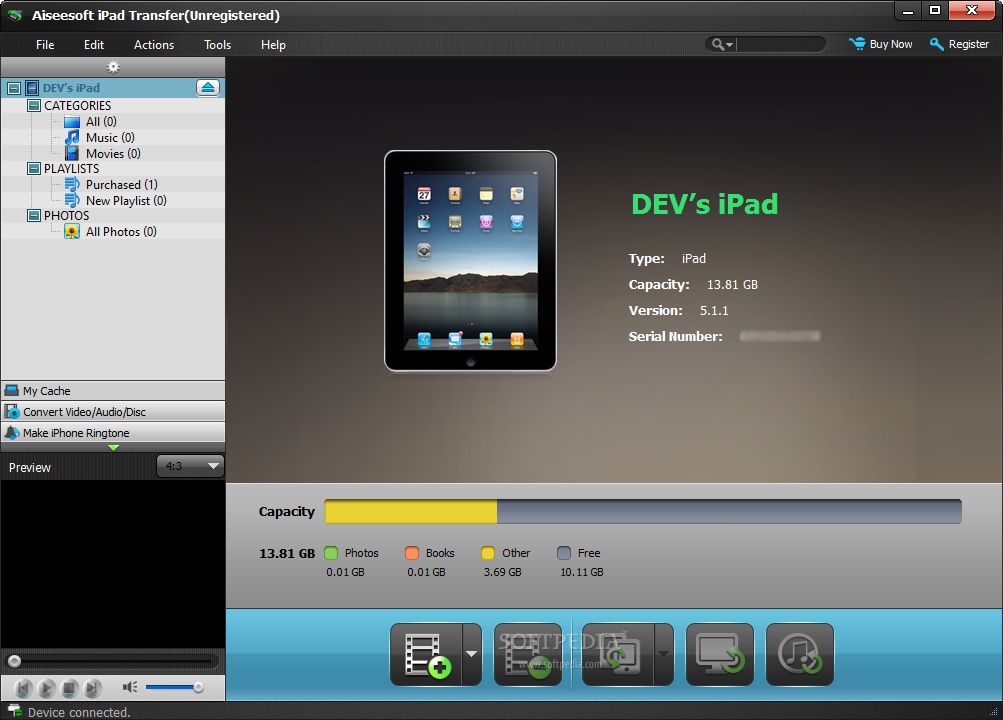Select New Playlist (0) item
The width and height of the screenshot is (1003, 720).
coord(126,201)
